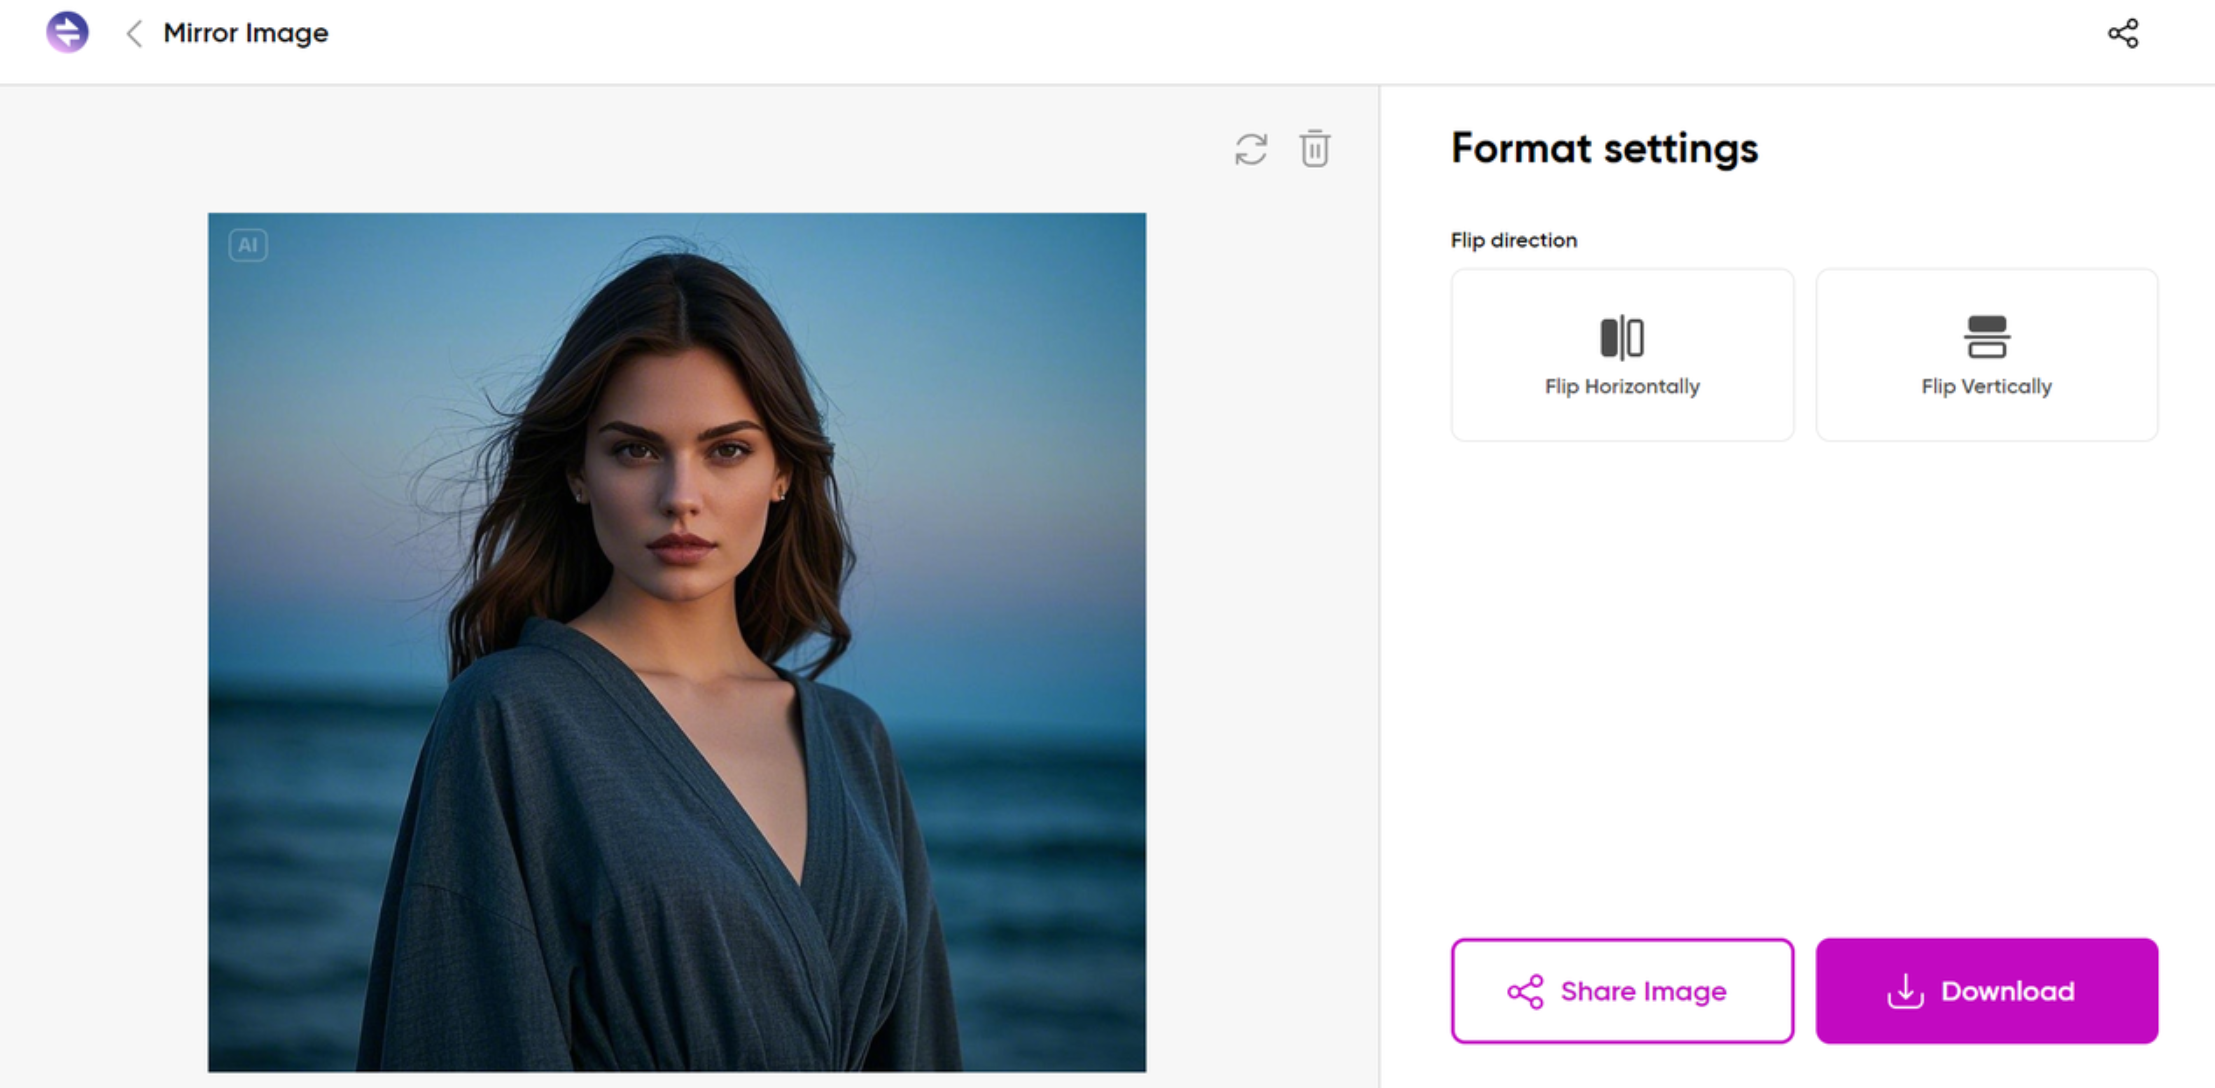Open the share icon in the header

click(2123, 34)
